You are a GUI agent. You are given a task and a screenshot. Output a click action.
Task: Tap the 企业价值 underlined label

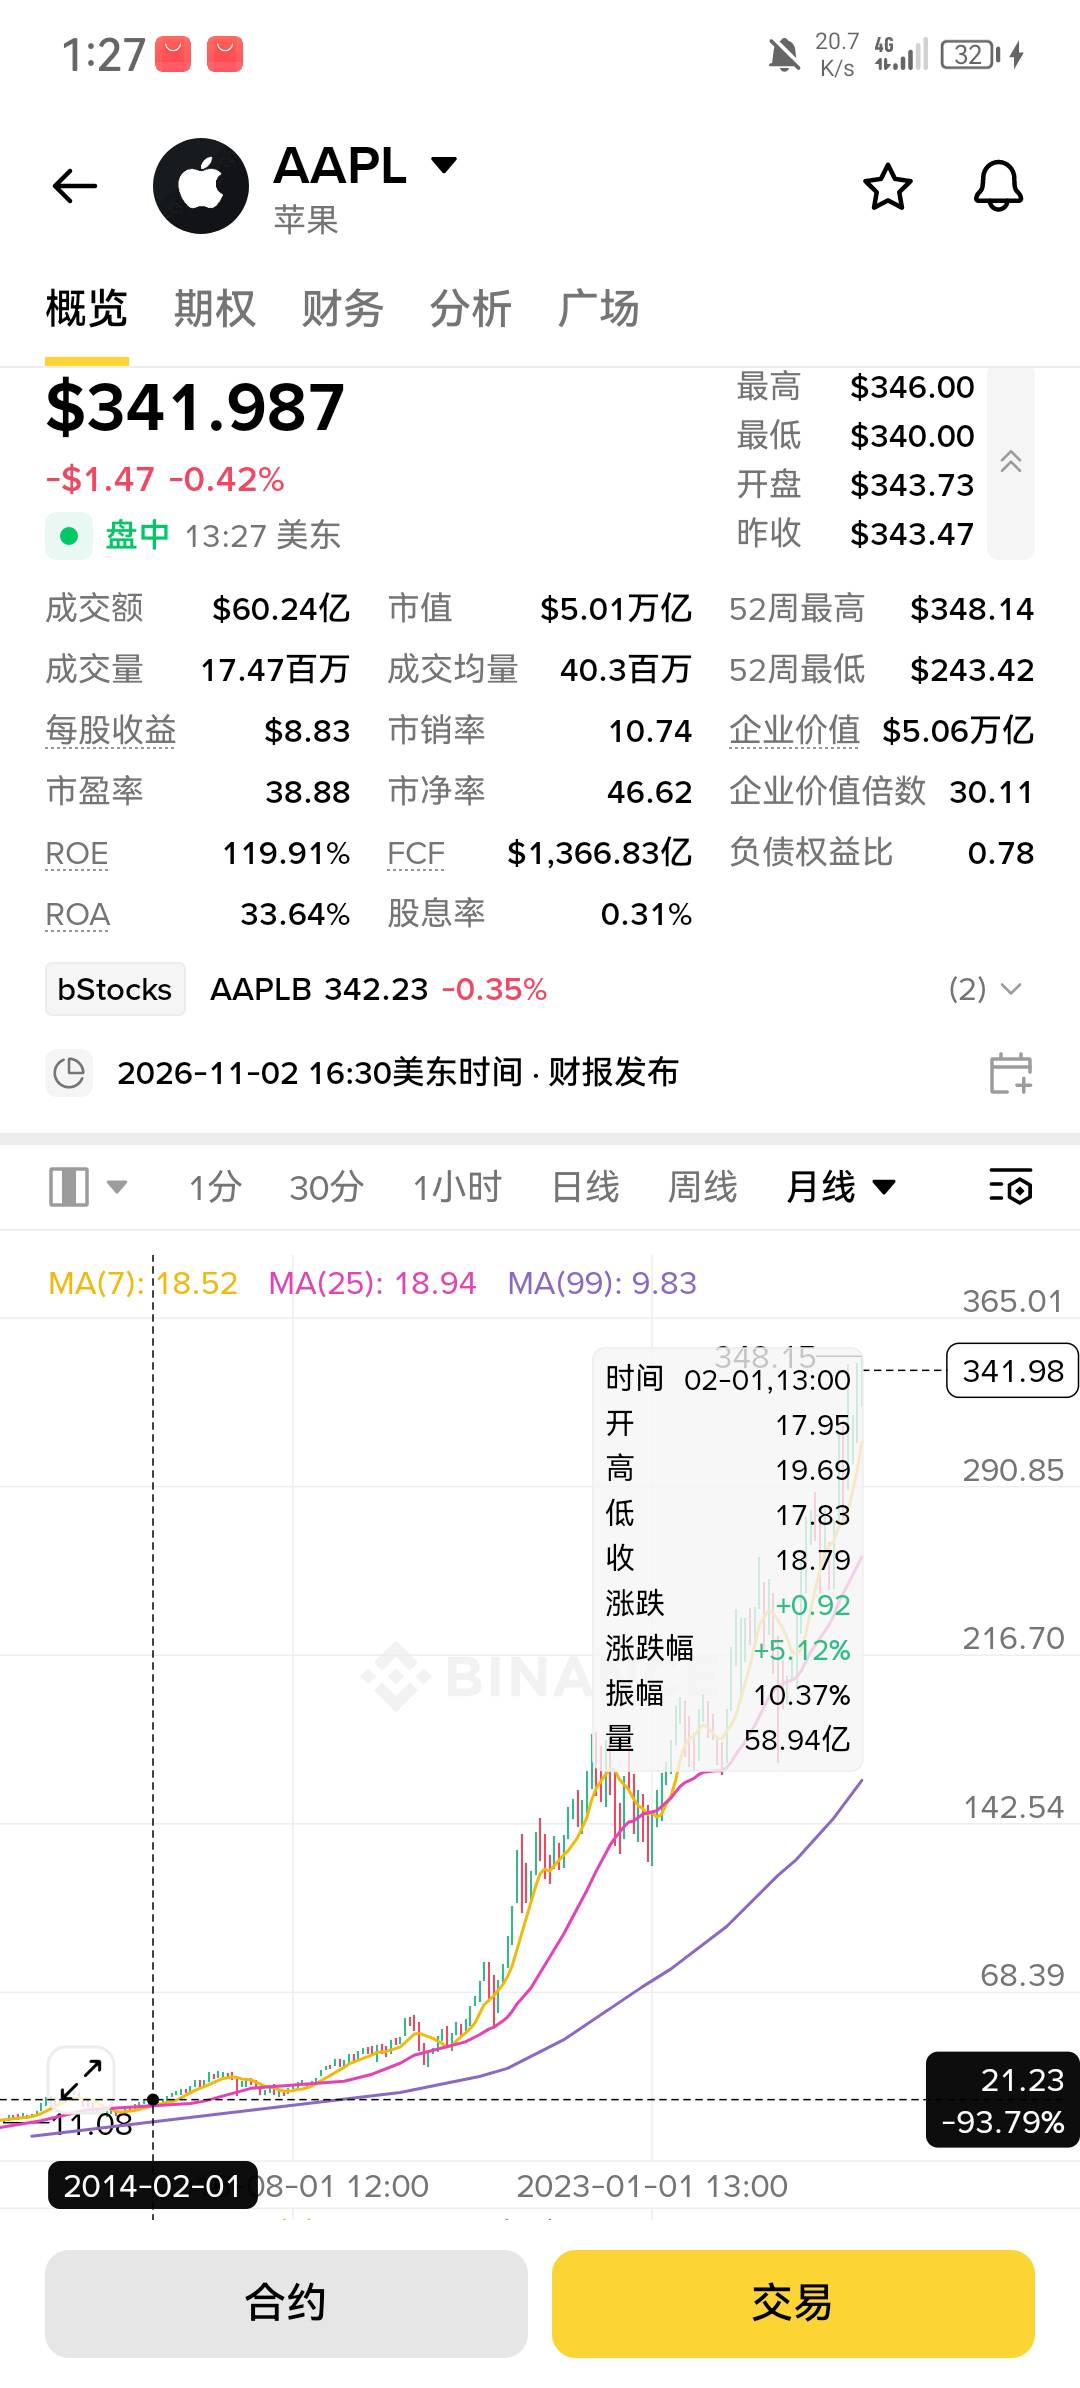[794, 731]
